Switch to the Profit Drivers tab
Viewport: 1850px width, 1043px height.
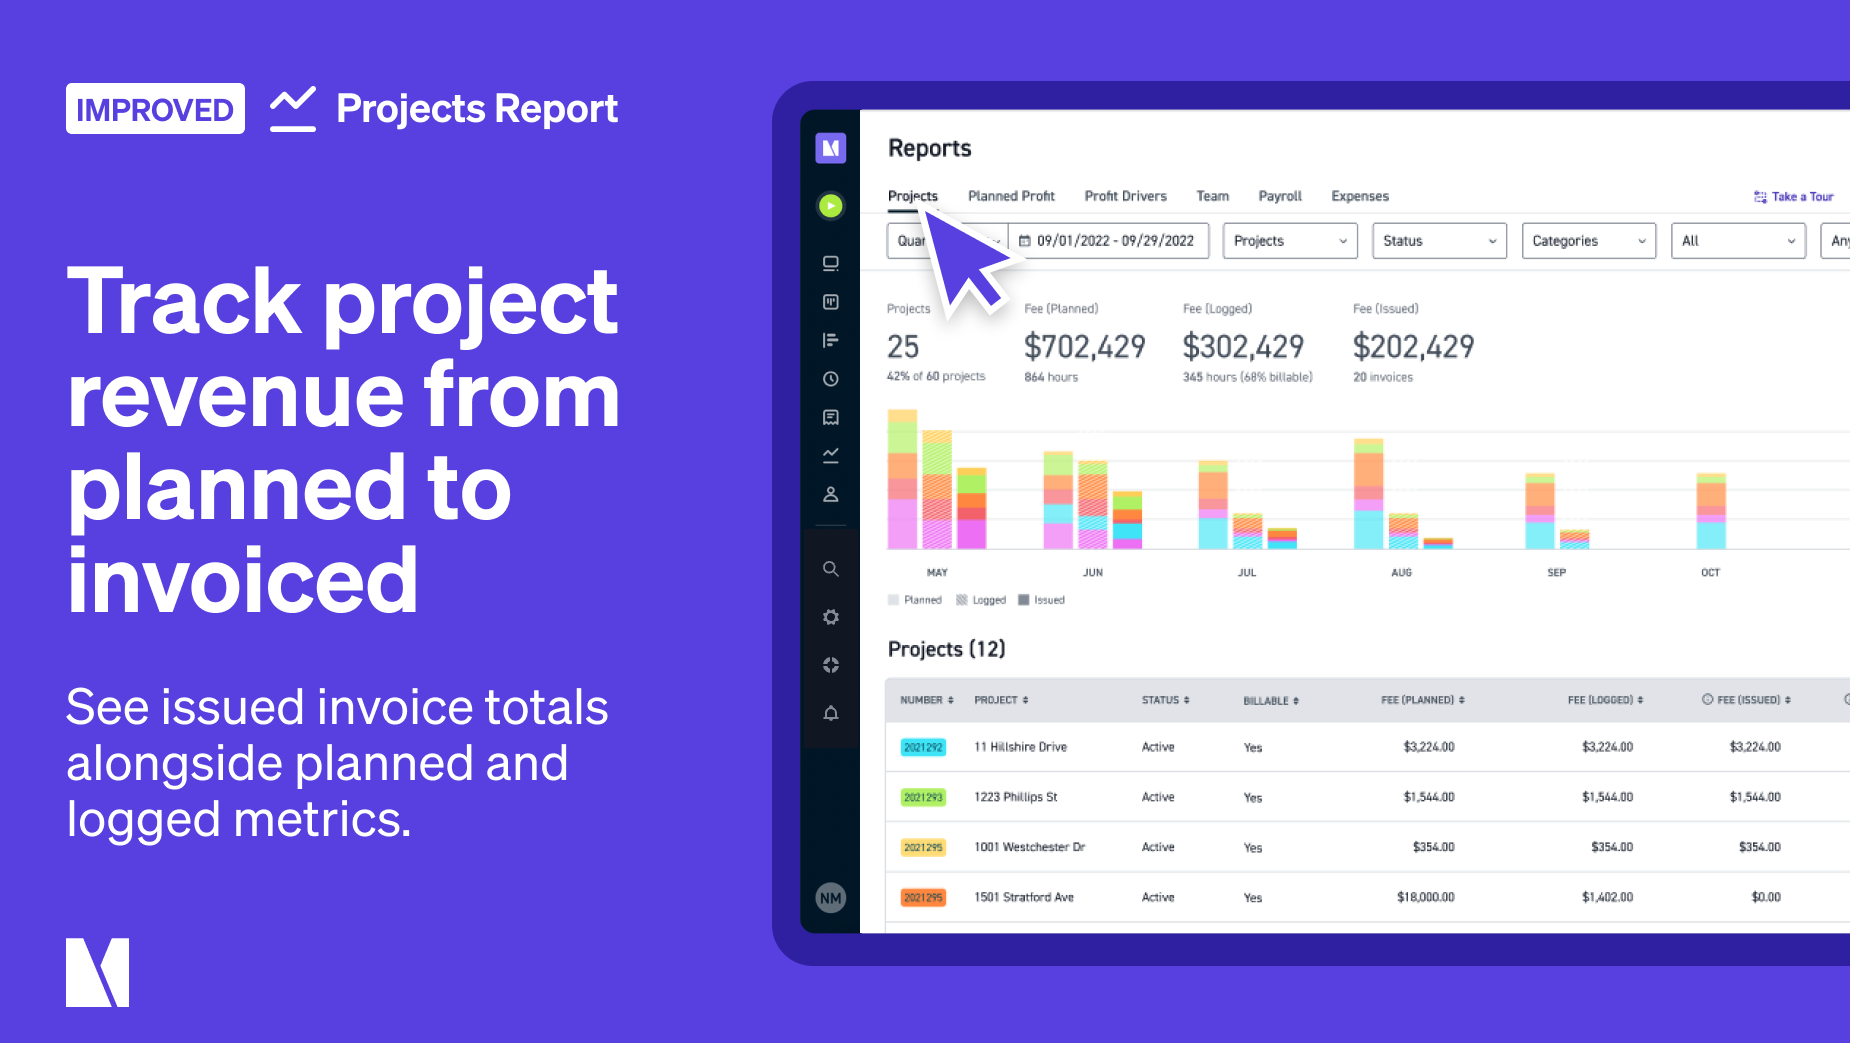1125,196
